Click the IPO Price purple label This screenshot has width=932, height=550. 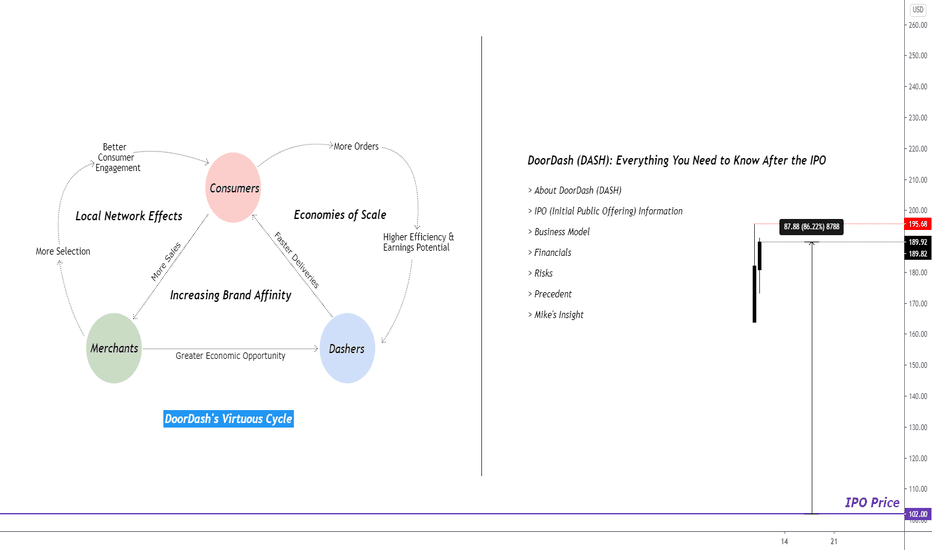point(872,502)
